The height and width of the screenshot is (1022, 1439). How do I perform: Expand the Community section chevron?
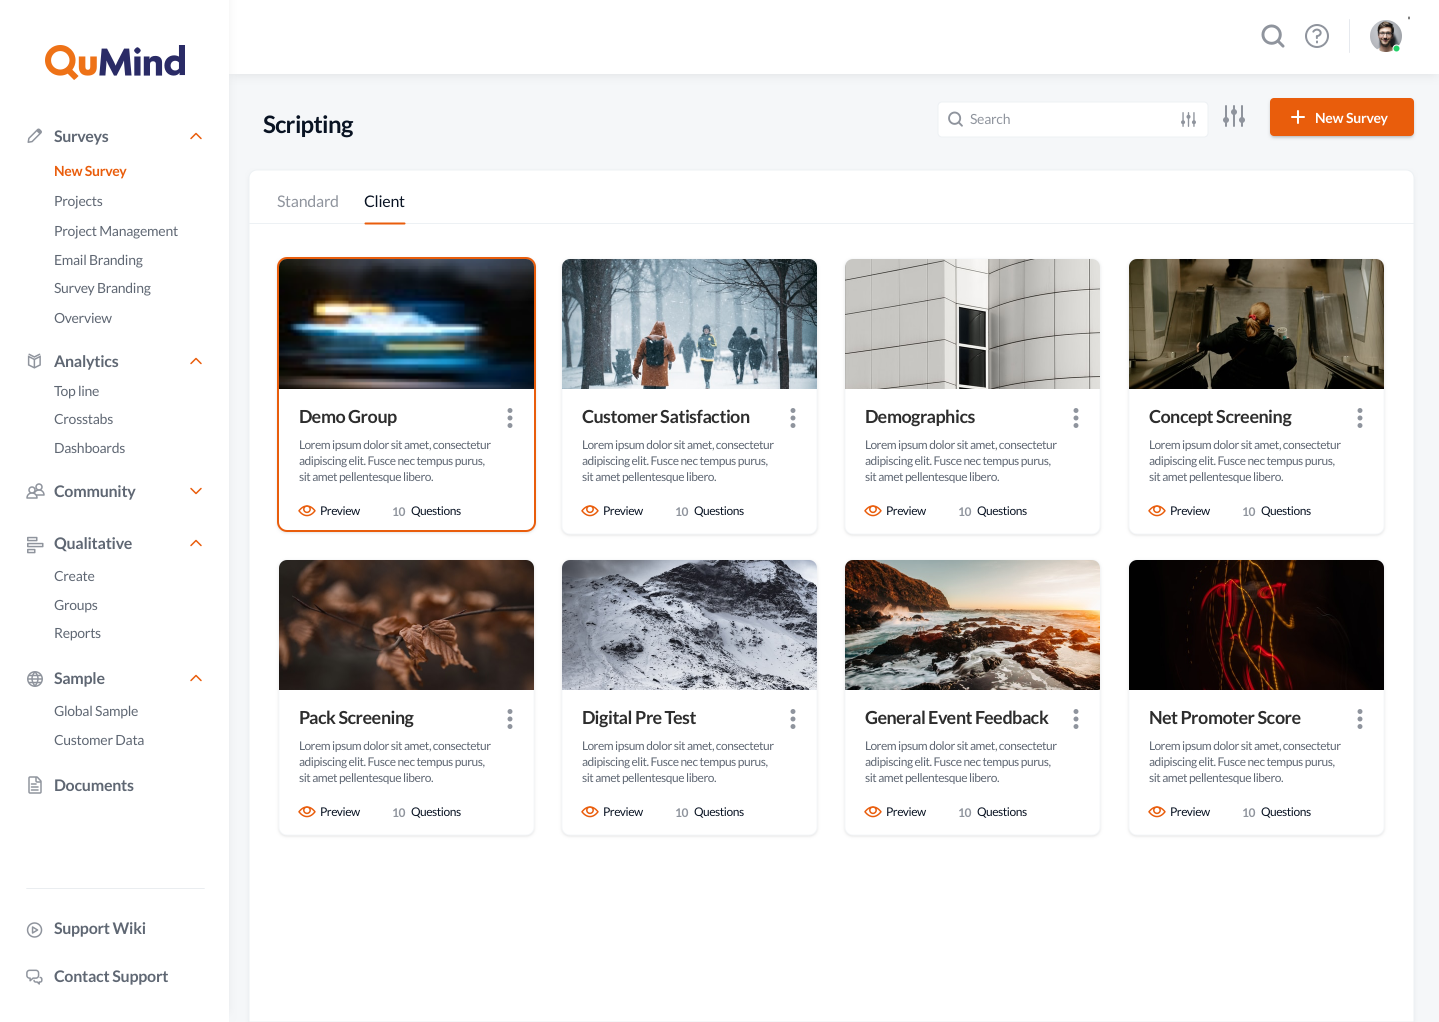(x=196, y=491)
